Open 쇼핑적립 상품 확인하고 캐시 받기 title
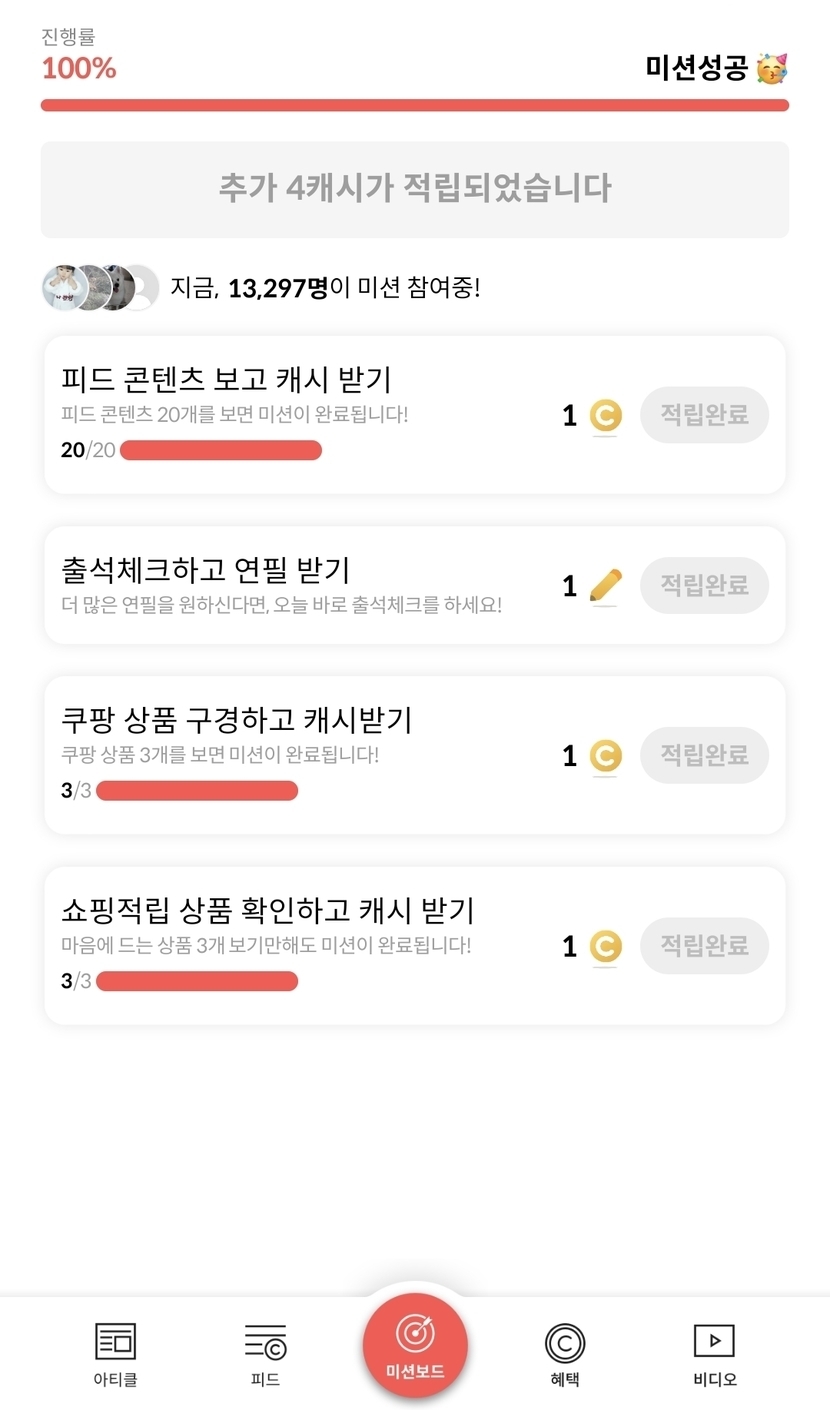The image size is (830, 1410). (x=268, y=910)
